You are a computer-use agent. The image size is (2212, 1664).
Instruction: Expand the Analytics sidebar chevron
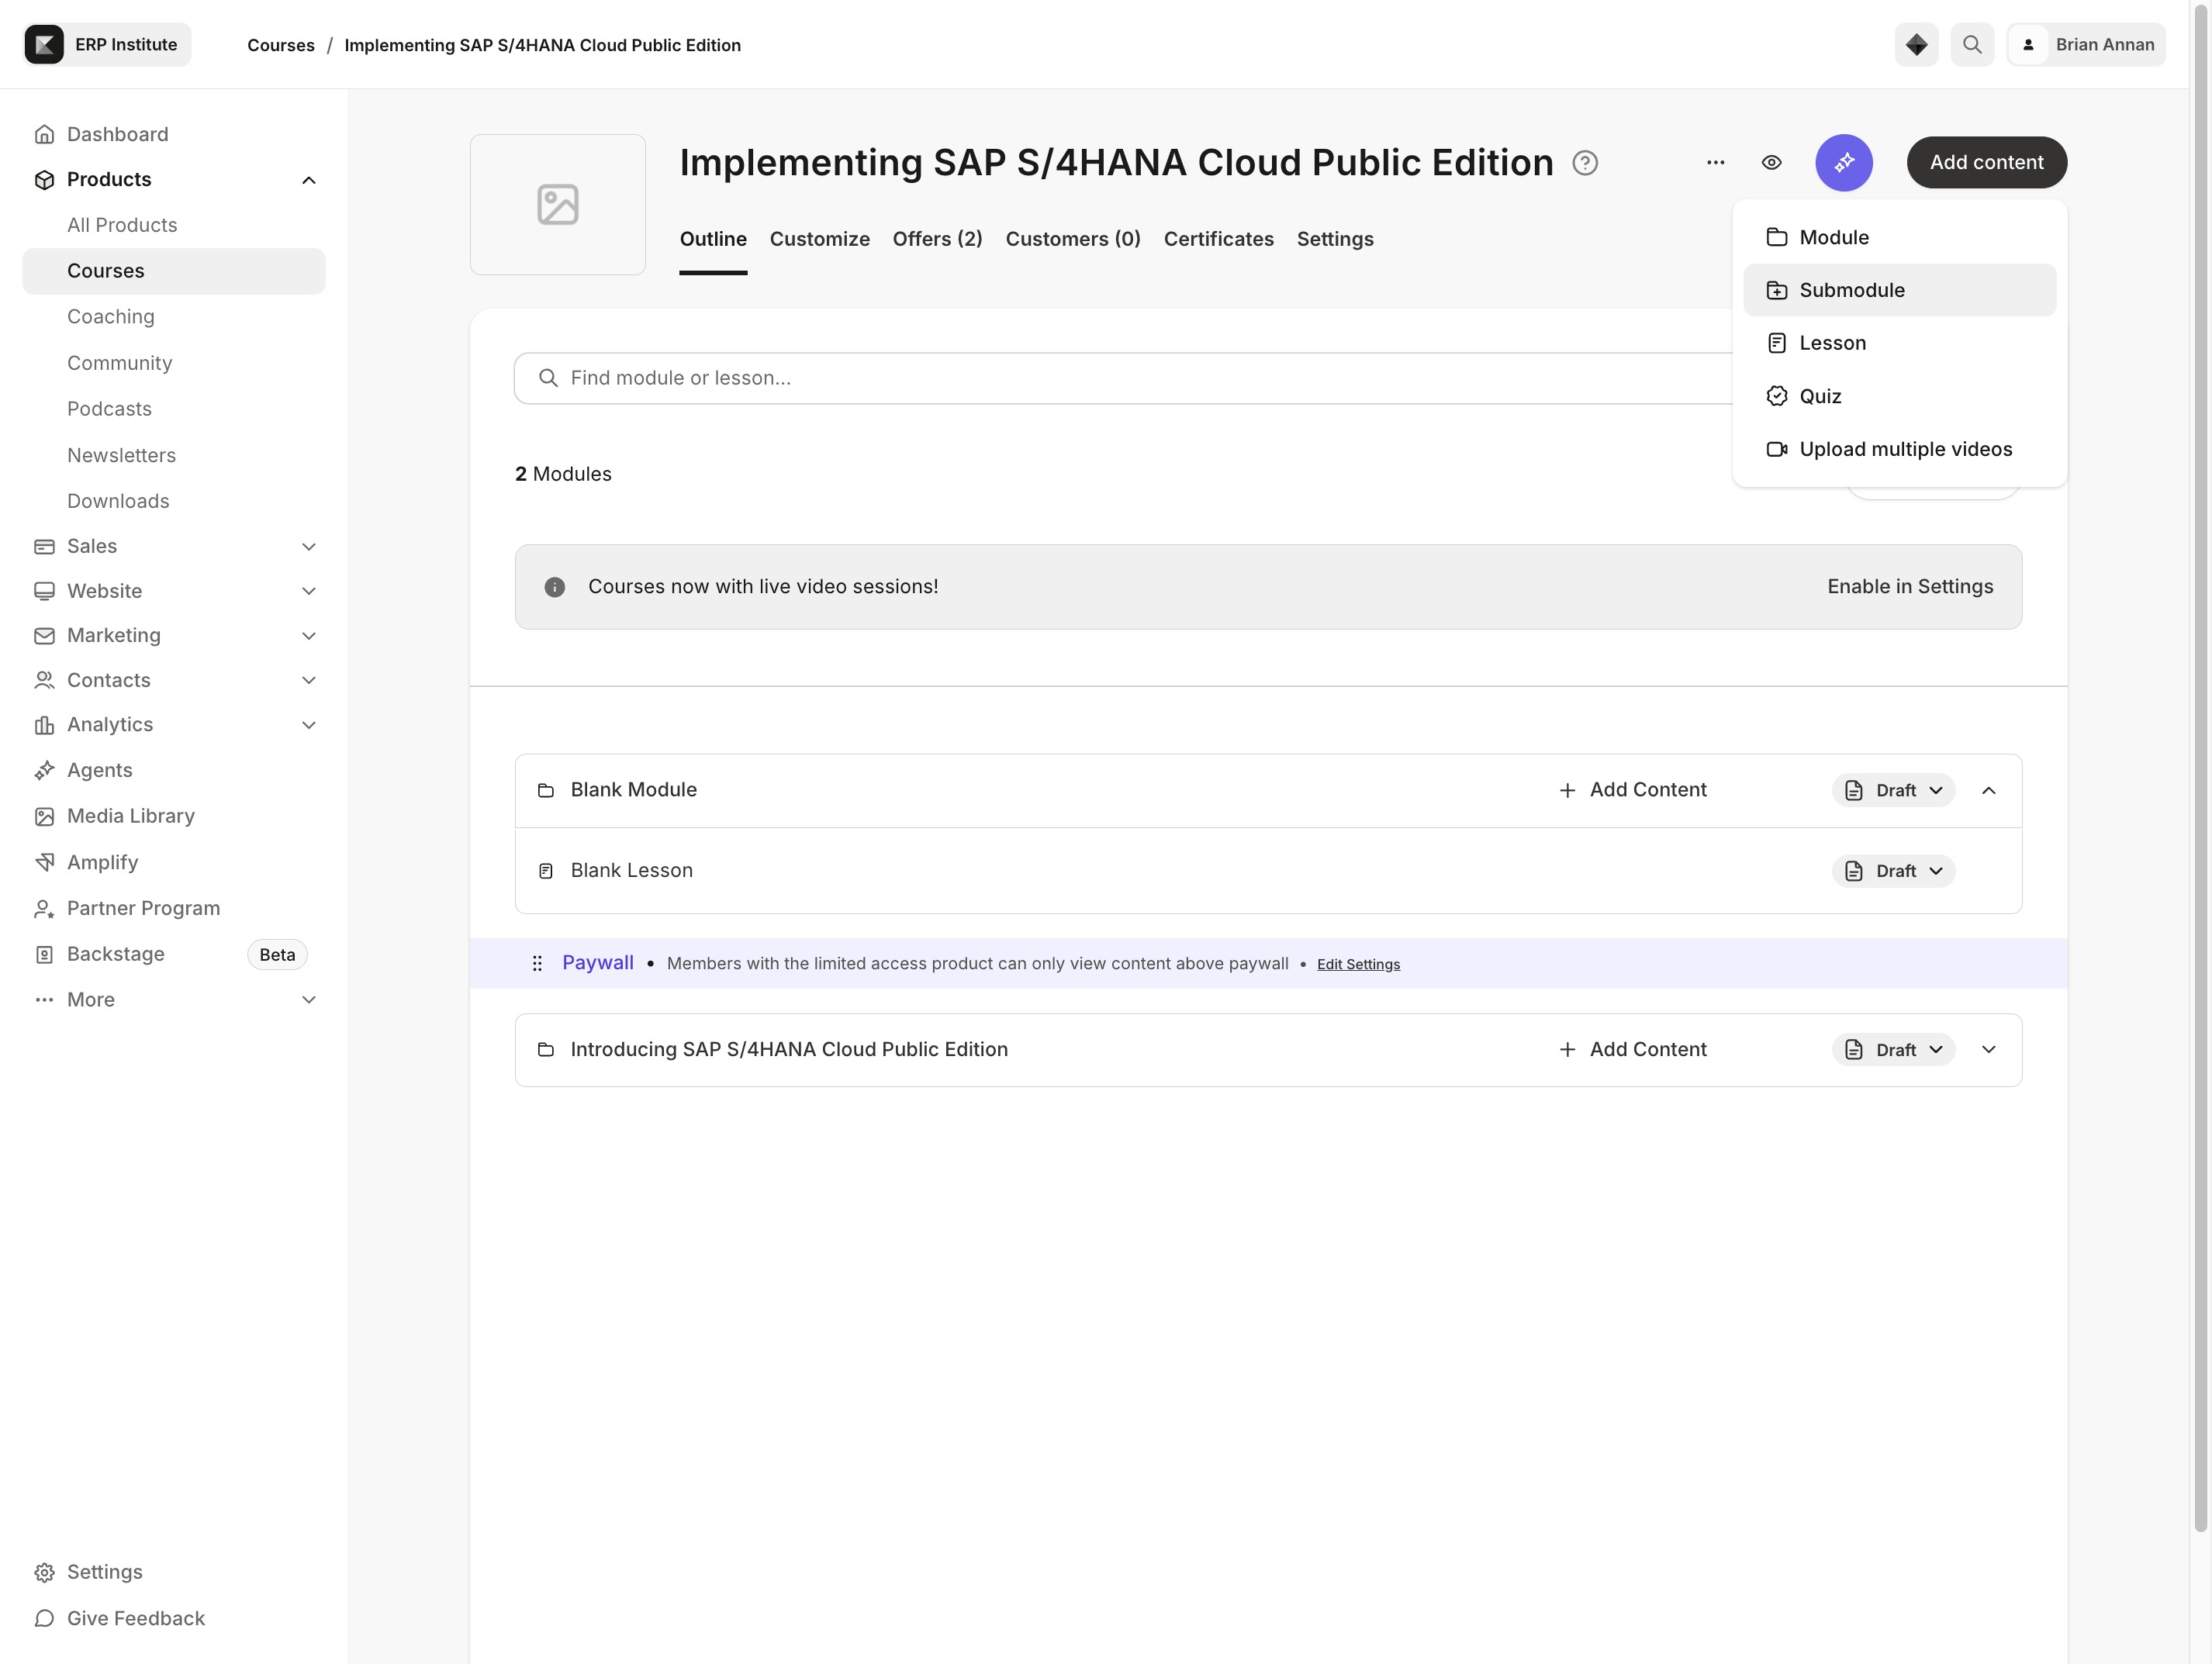coord(309,725)
